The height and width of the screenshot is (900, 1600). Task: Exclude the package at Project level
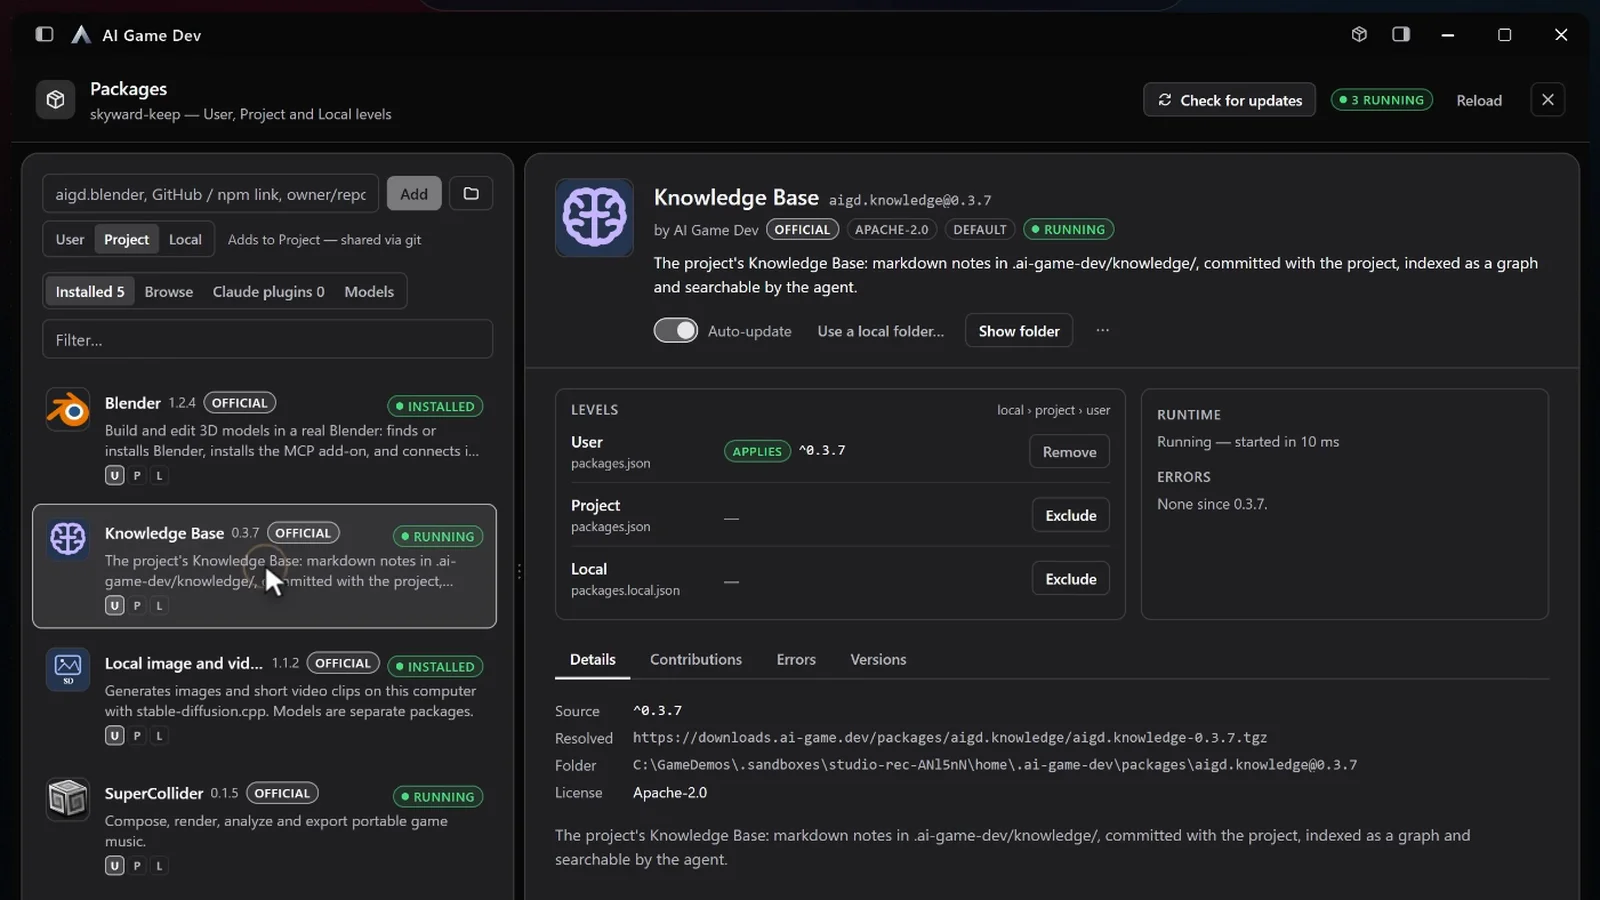pyautogui.click(x=1071, y=516)
